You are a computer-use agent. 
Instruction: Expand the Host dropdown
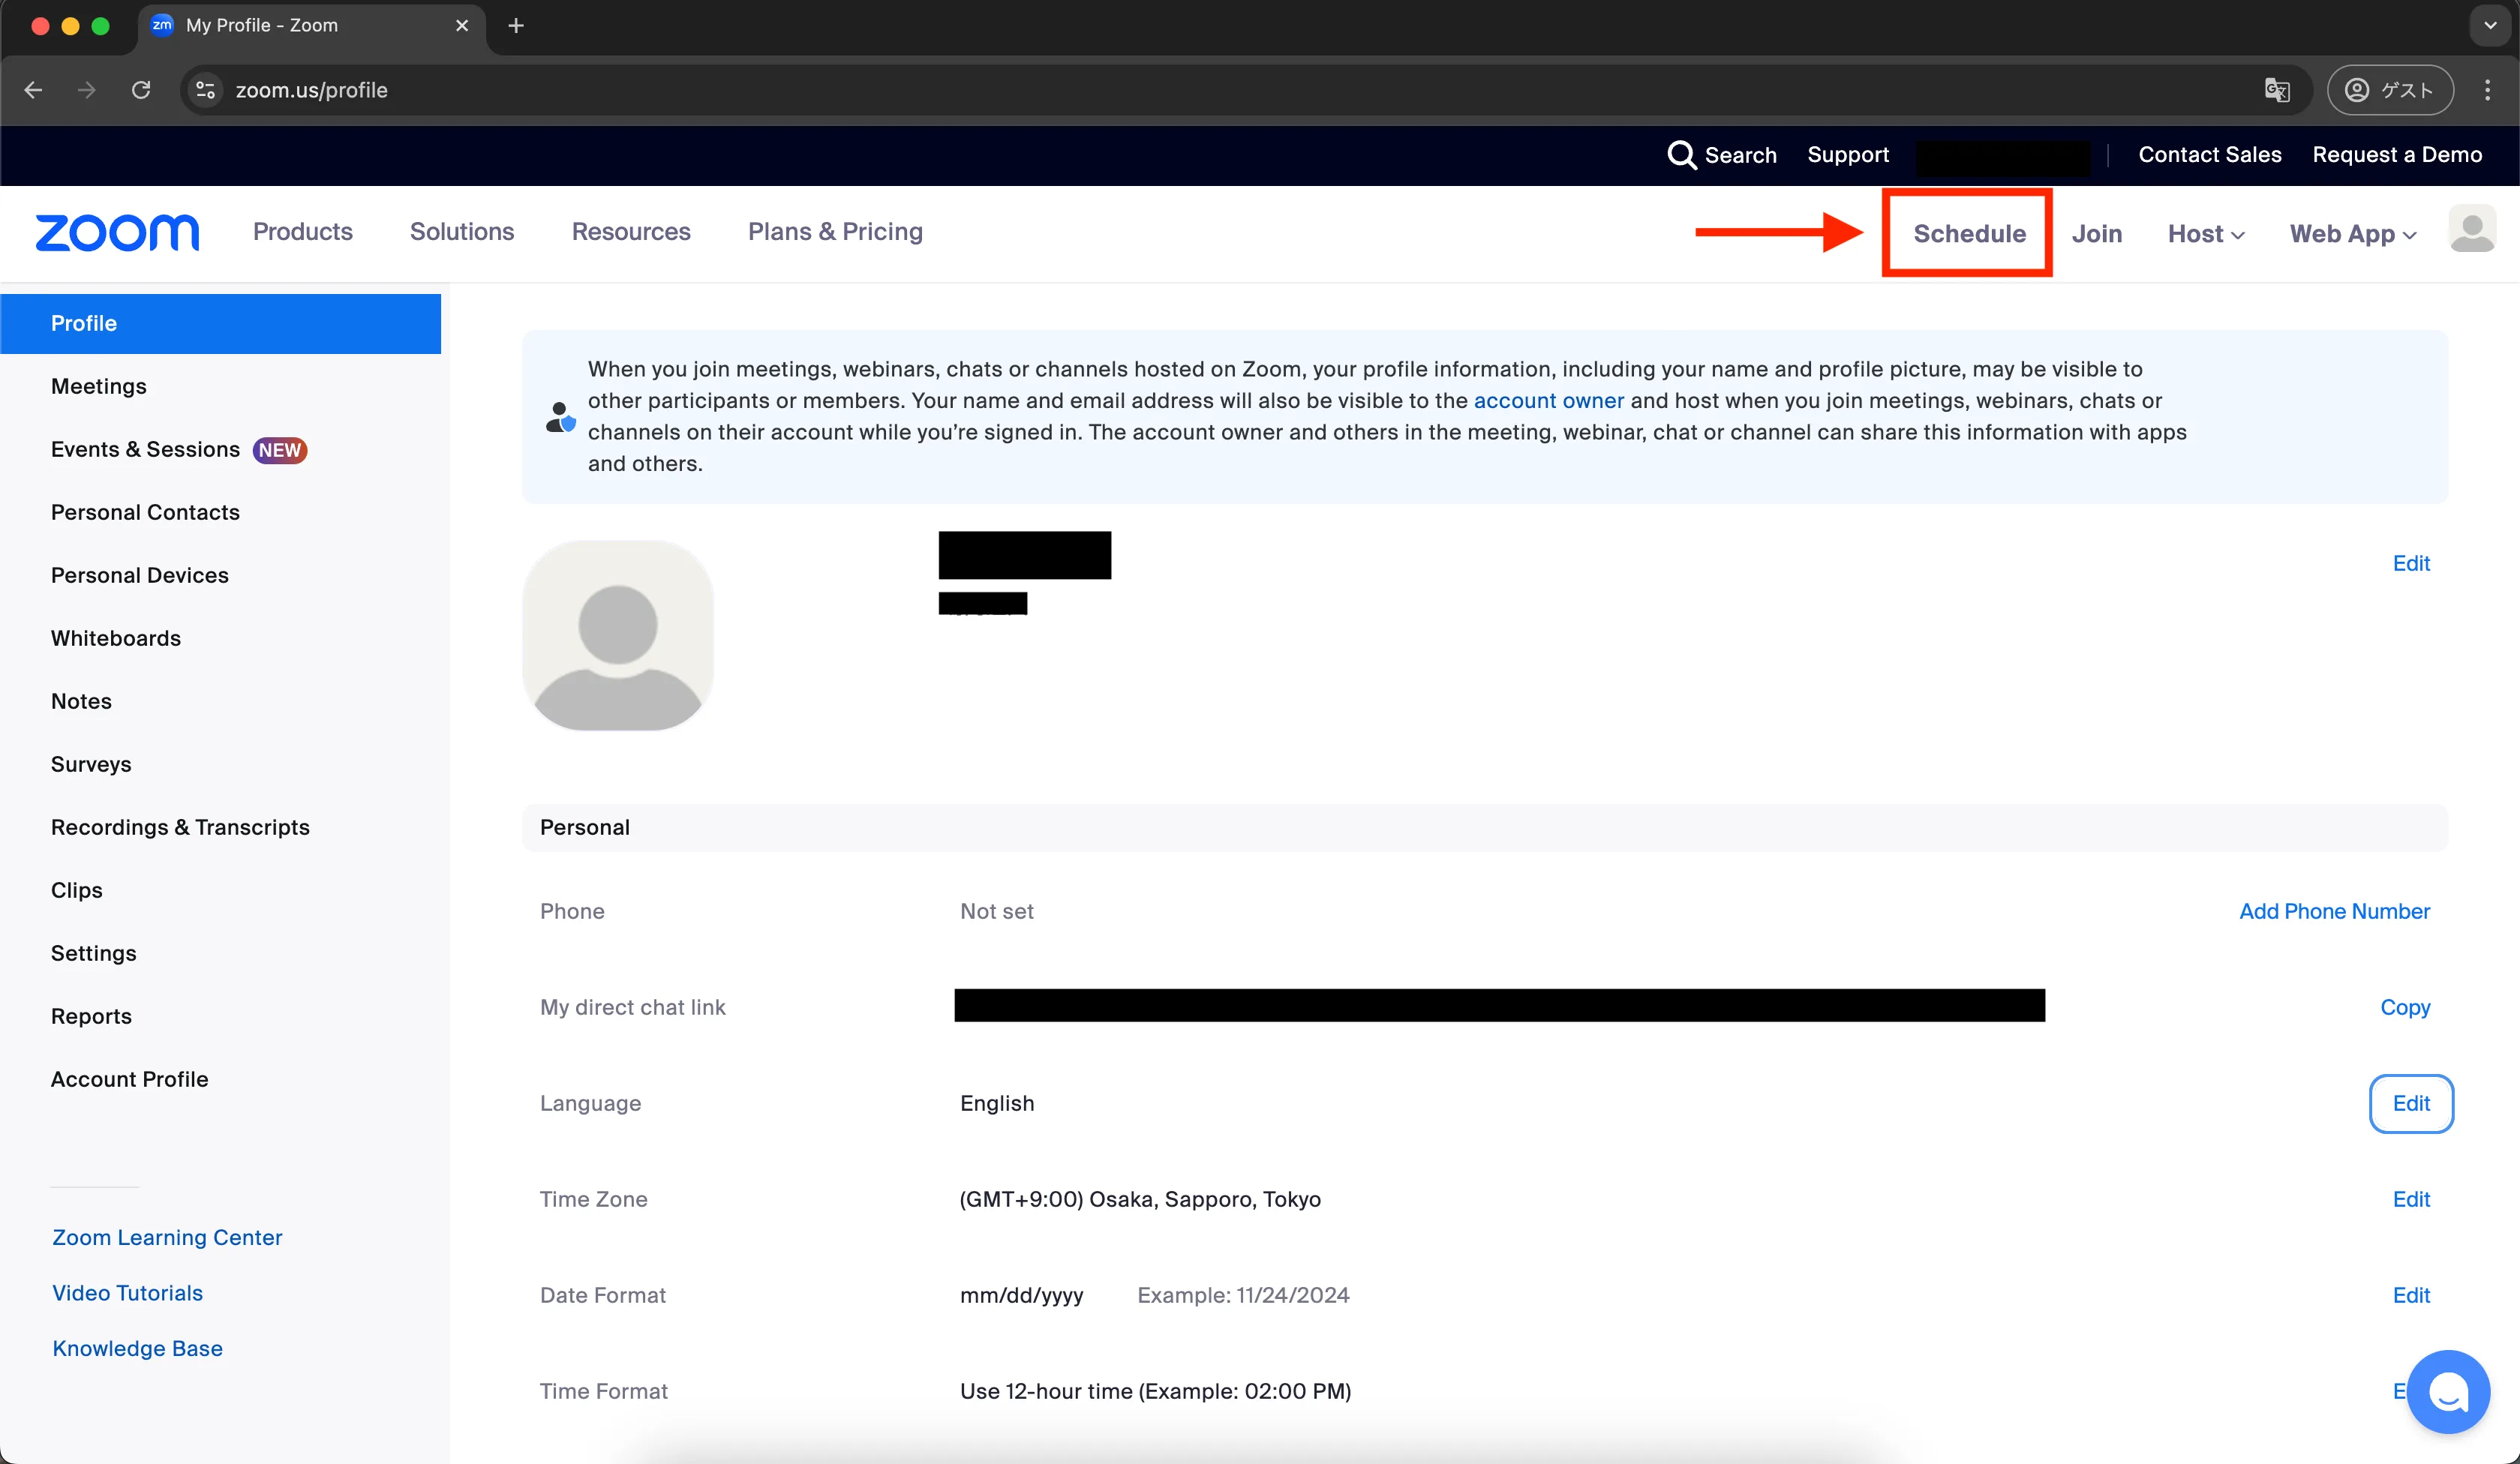pos(2205,234)
